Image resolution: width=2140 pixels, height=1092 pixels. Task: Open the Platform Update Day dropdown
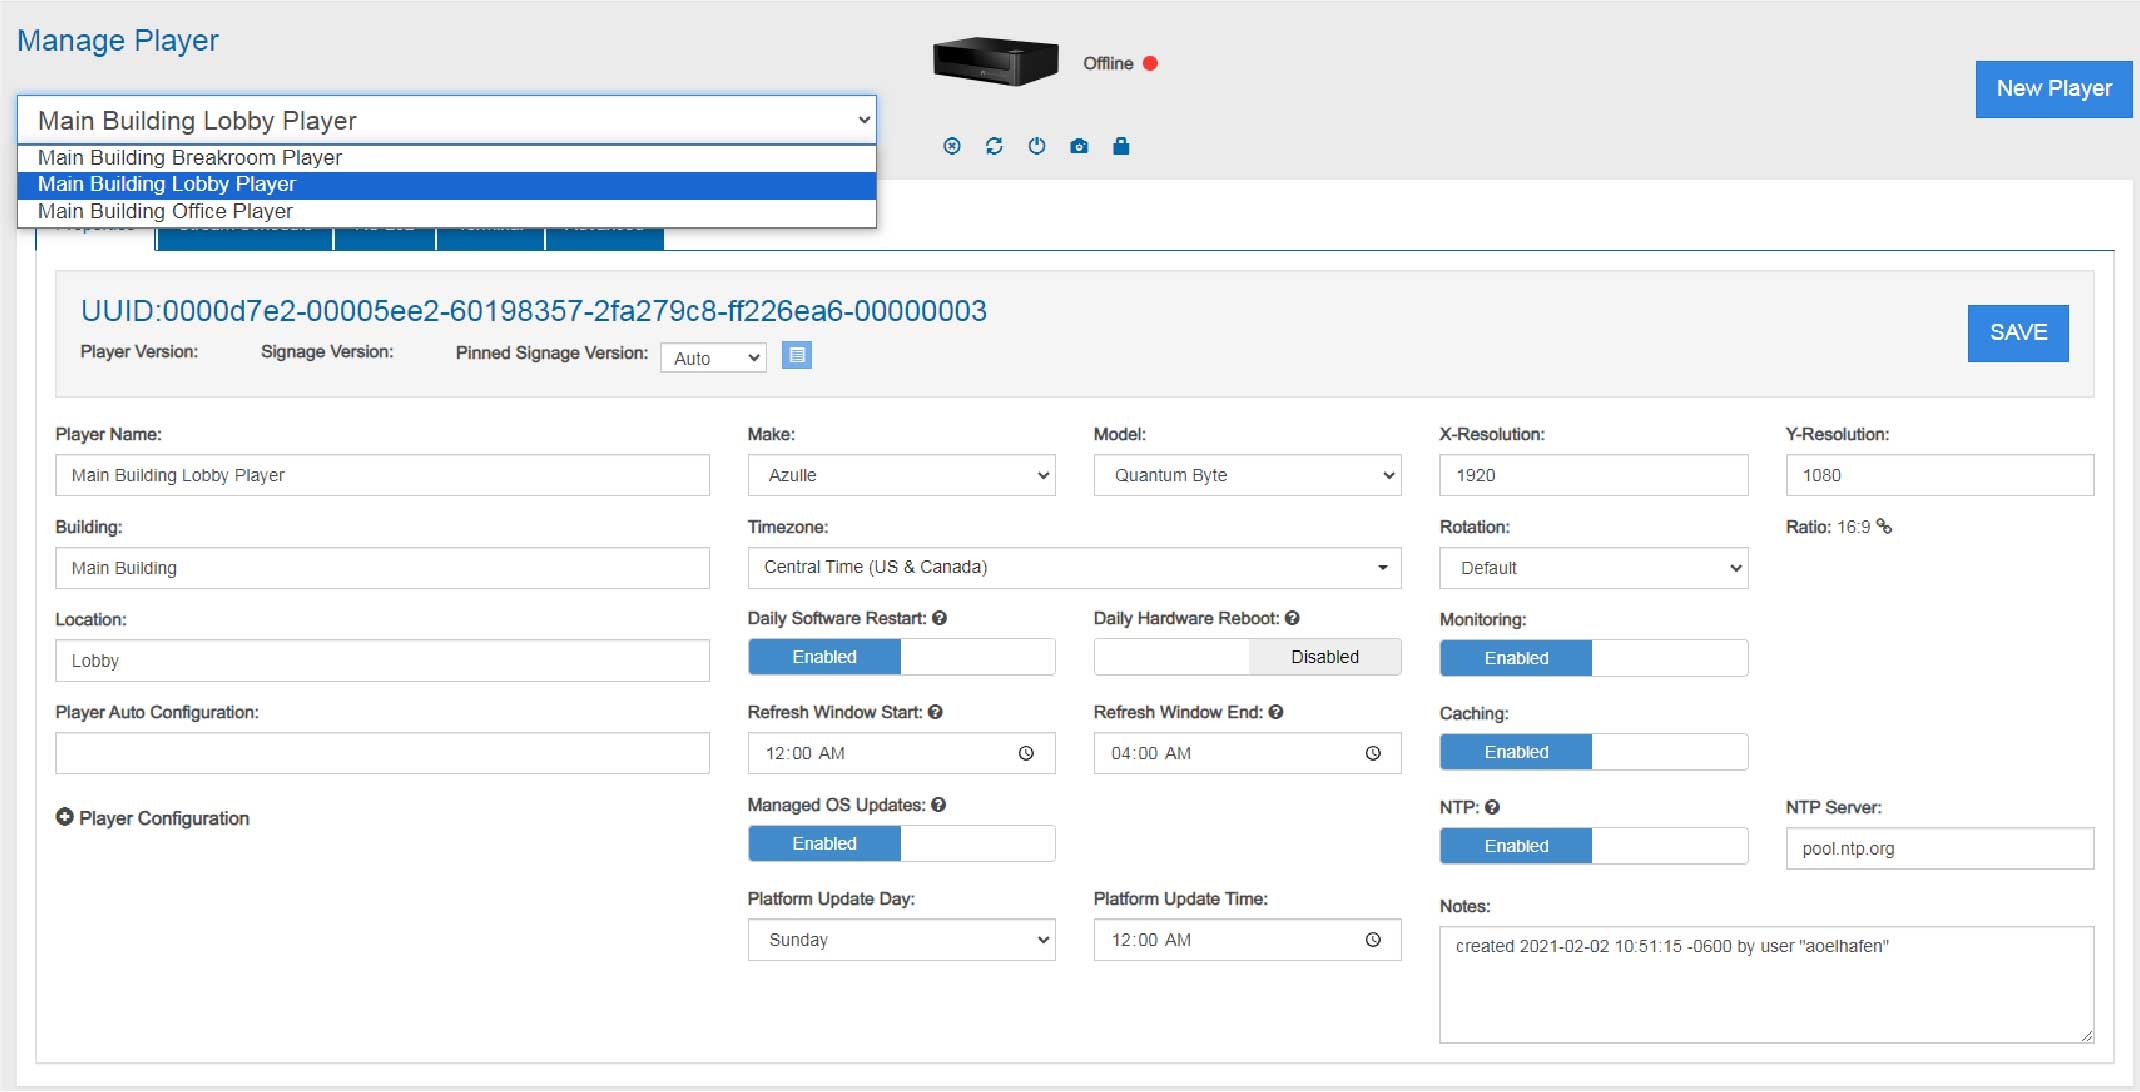click(901, 940)
